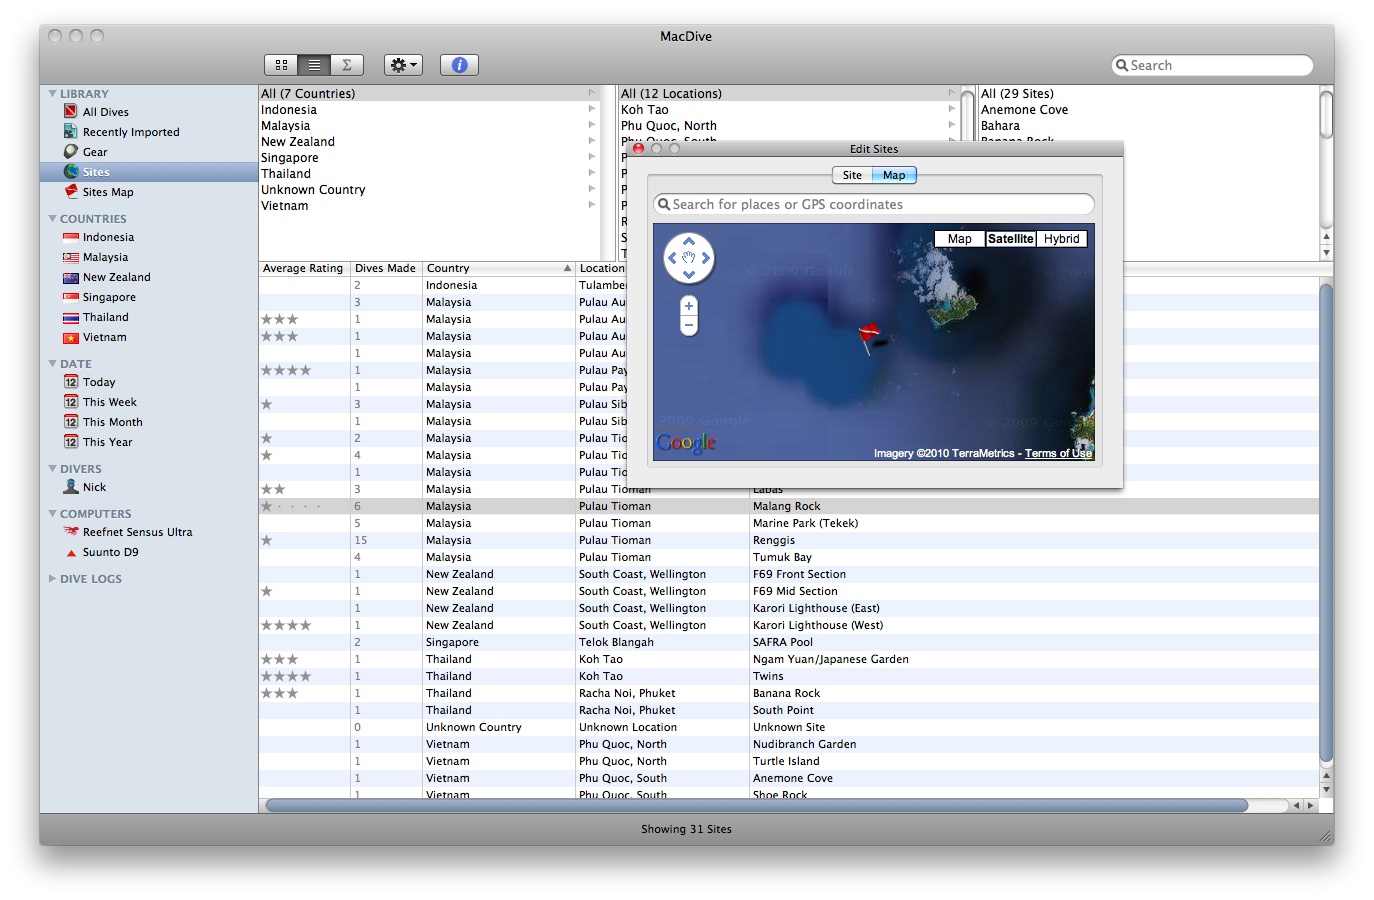Select plain Map view type
Screen dimensions: 1374x900
point(959,239)
